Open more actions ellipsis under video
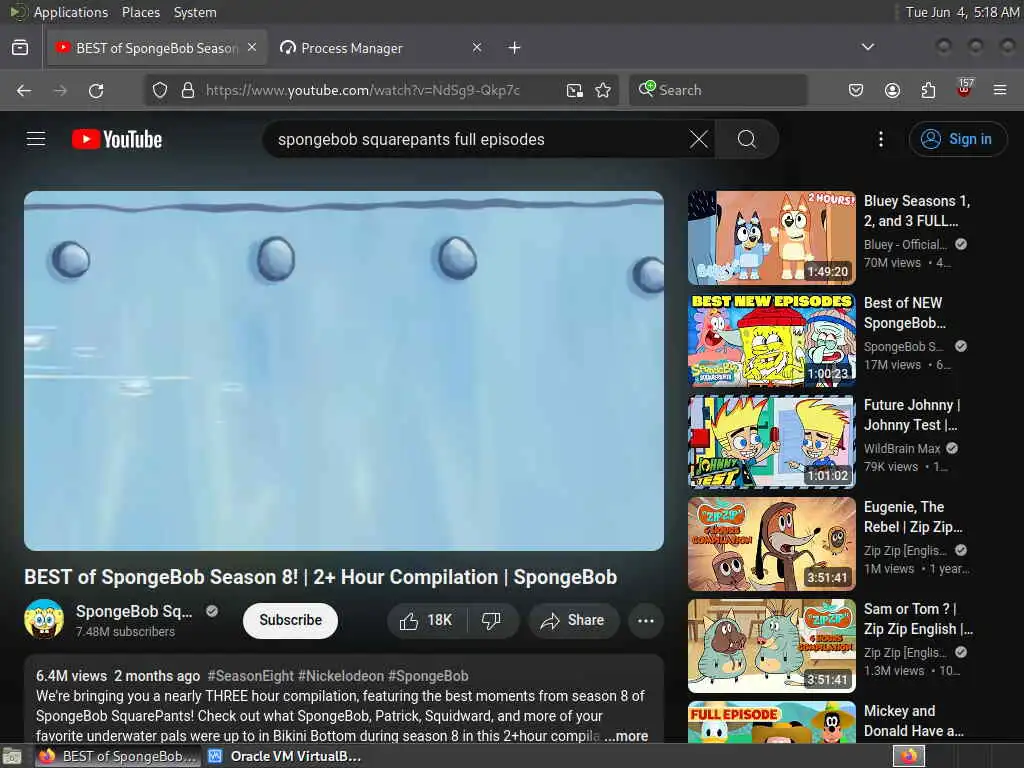The width and height of the screenshot is (1024, 768). point(646,620)
